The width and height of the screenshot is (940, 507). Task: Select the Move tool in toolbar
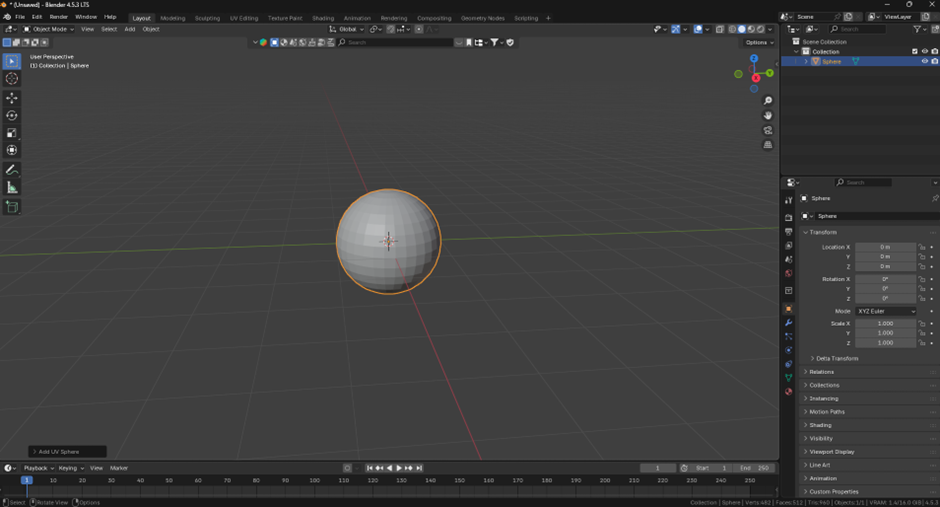coord(12,98)
